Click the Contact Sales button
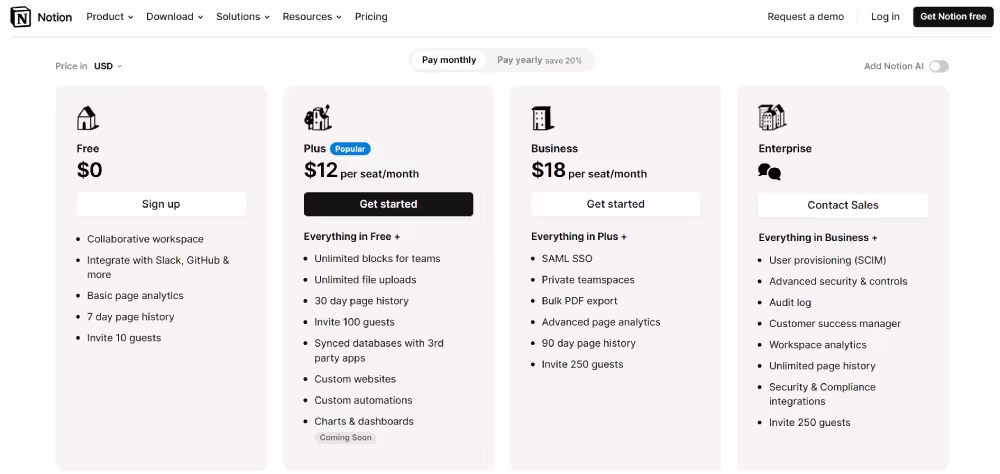 (843, 205)
